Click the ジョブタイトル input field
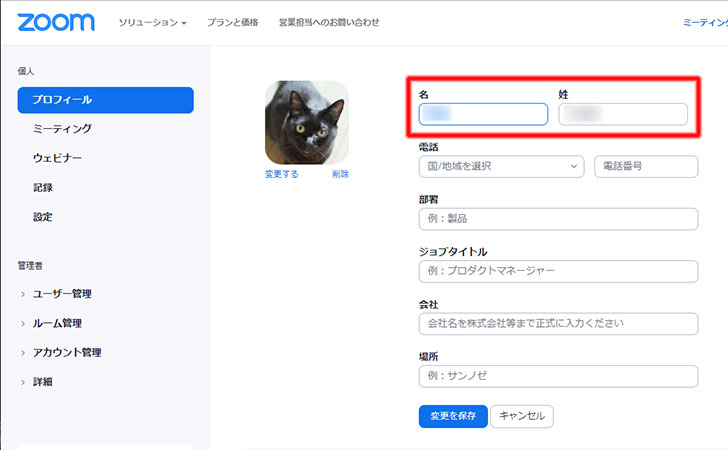728x450 pixels. coord(558,271)
